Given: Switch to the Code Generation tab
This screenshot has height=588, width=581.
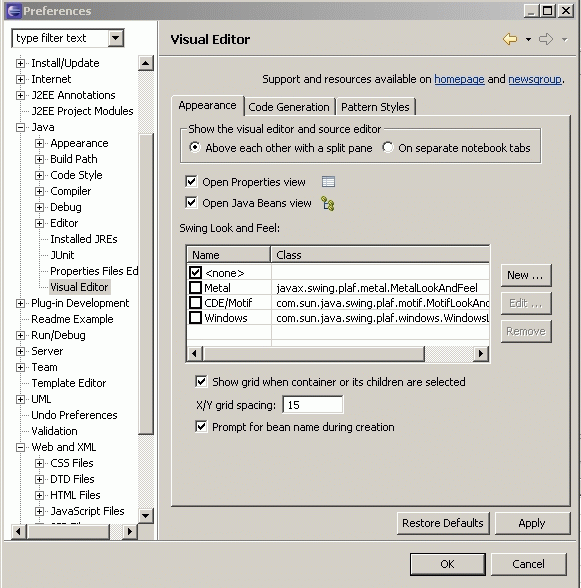Looking at the screenshot, I should pos(289,107).
